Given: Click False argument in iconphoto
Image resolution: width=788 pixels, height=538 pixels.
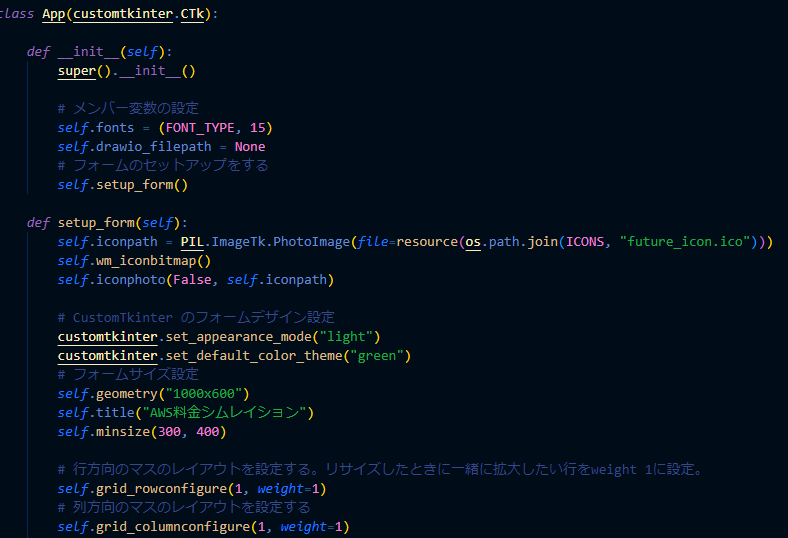Looking at the screenshot, I should pos(192,280).
